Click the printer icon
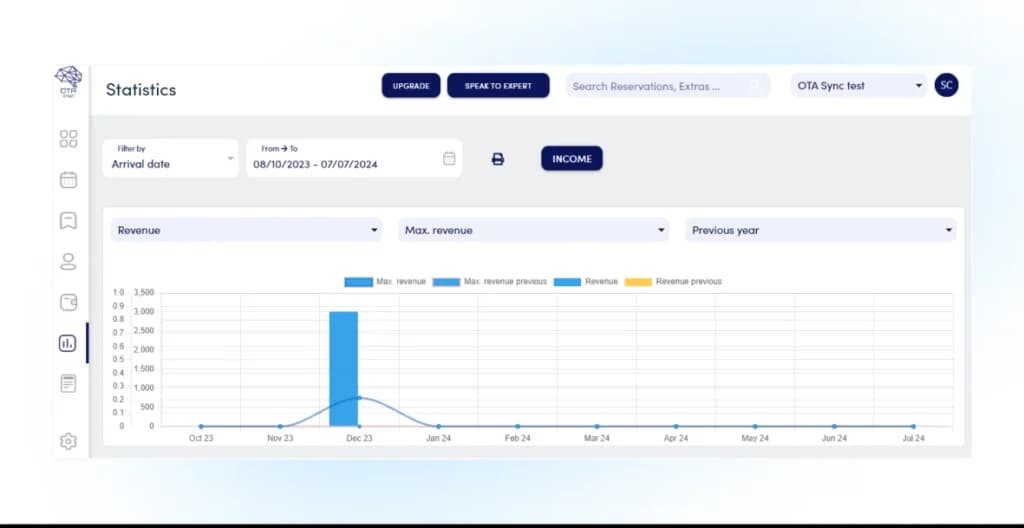Image resolution: width=1024 pixels, height=528 pixels. point(498,159)
